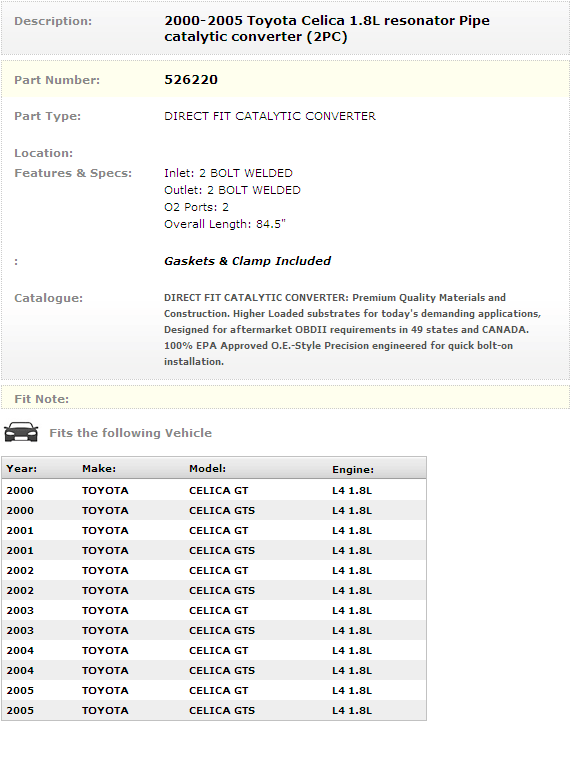The image size is (570, 769).
Task: Click the Model column header
Action: click(207, 468)
